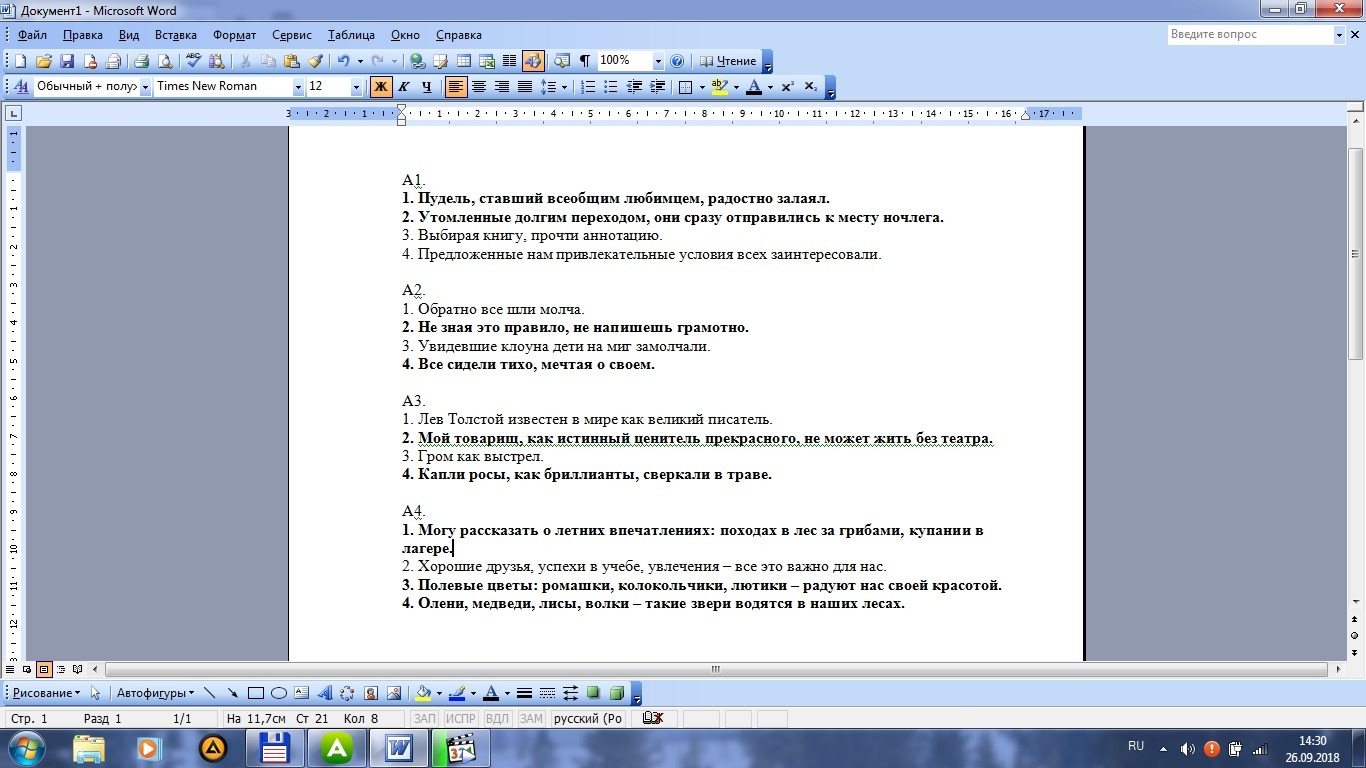Toggle left text alignment
The width and height of the screenshot is (1366, 768).
[x=456, y=87]
